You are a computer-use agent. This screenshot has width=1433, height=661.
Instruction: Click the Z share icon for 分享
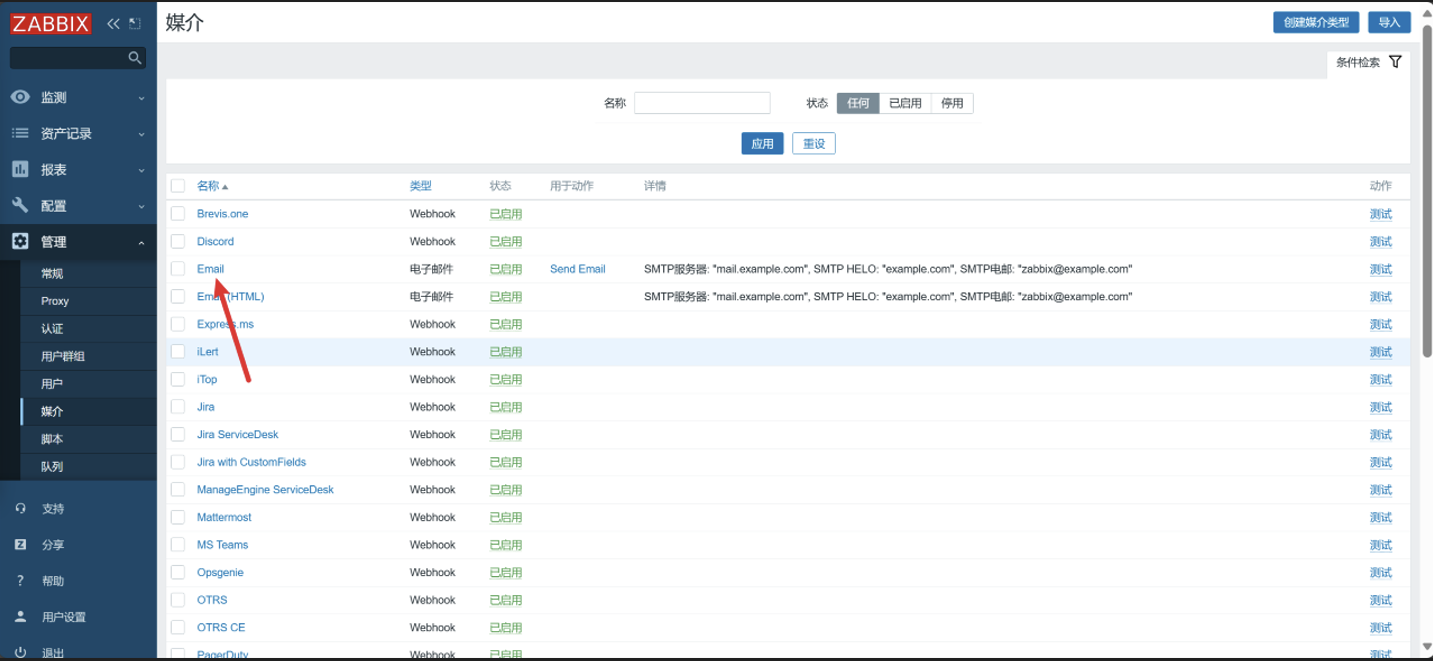pyautogui.click(x=20, y=545)
